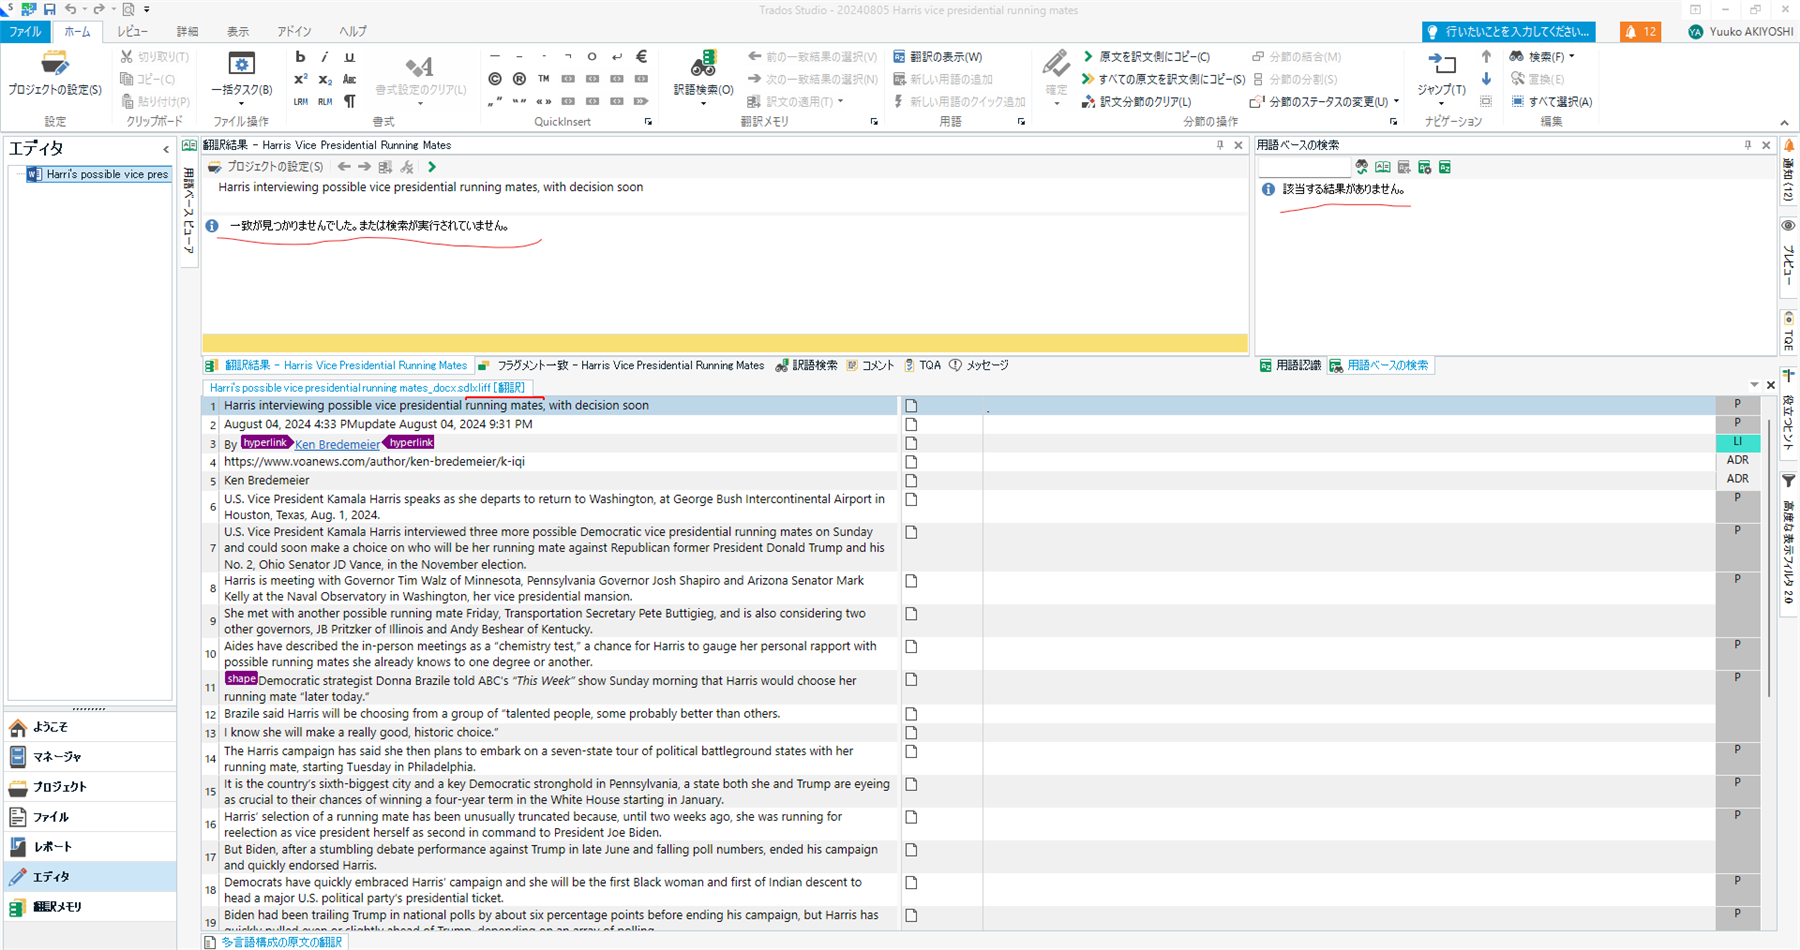Open the ようこそ view in sidebar
Viewport: 1800px width, 950px height.
90,727
